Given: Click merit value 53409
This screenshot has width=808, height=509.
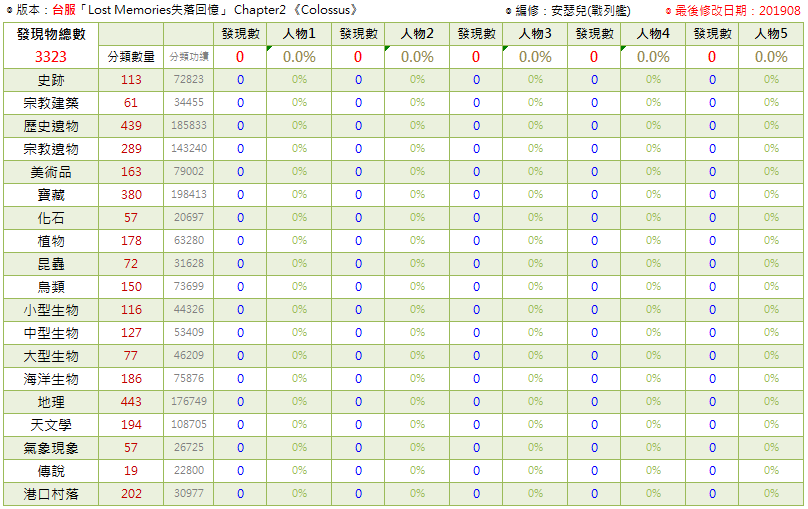Looking at the screenshot, I should pos(189,332).
